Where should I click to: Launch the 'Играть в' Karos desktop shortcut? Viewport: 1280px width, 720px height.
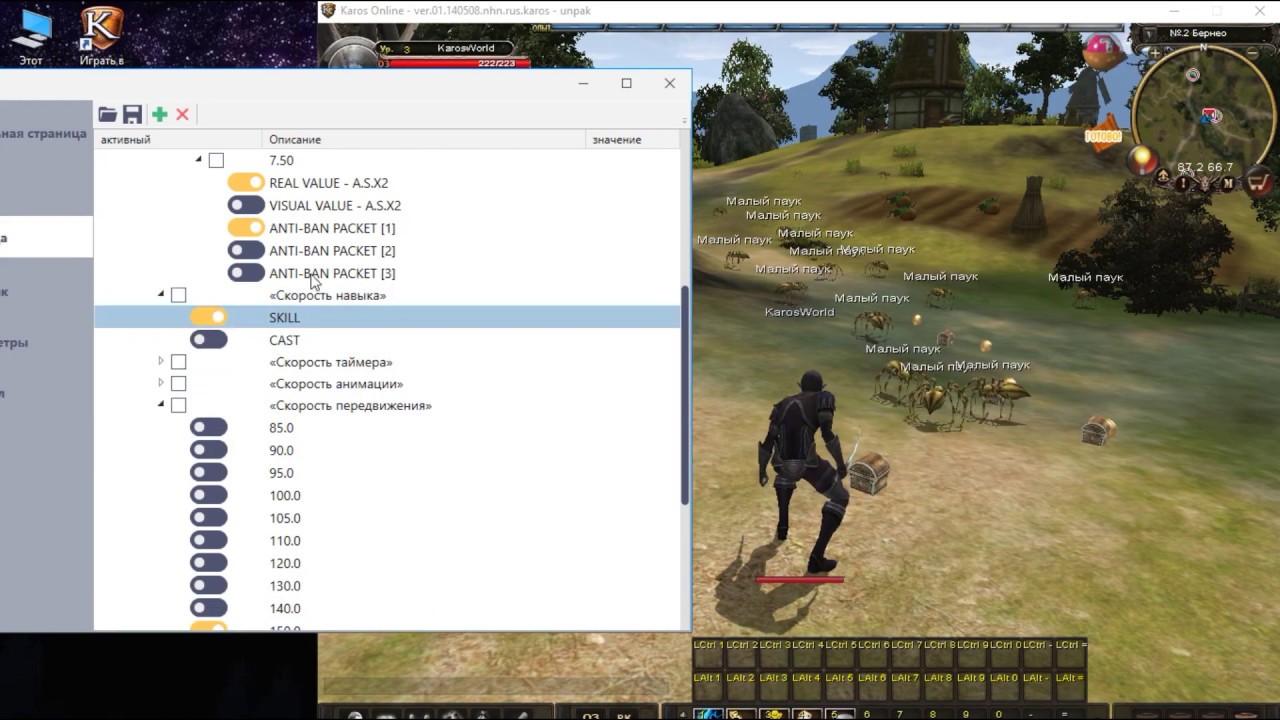click(x=102, y=36)
